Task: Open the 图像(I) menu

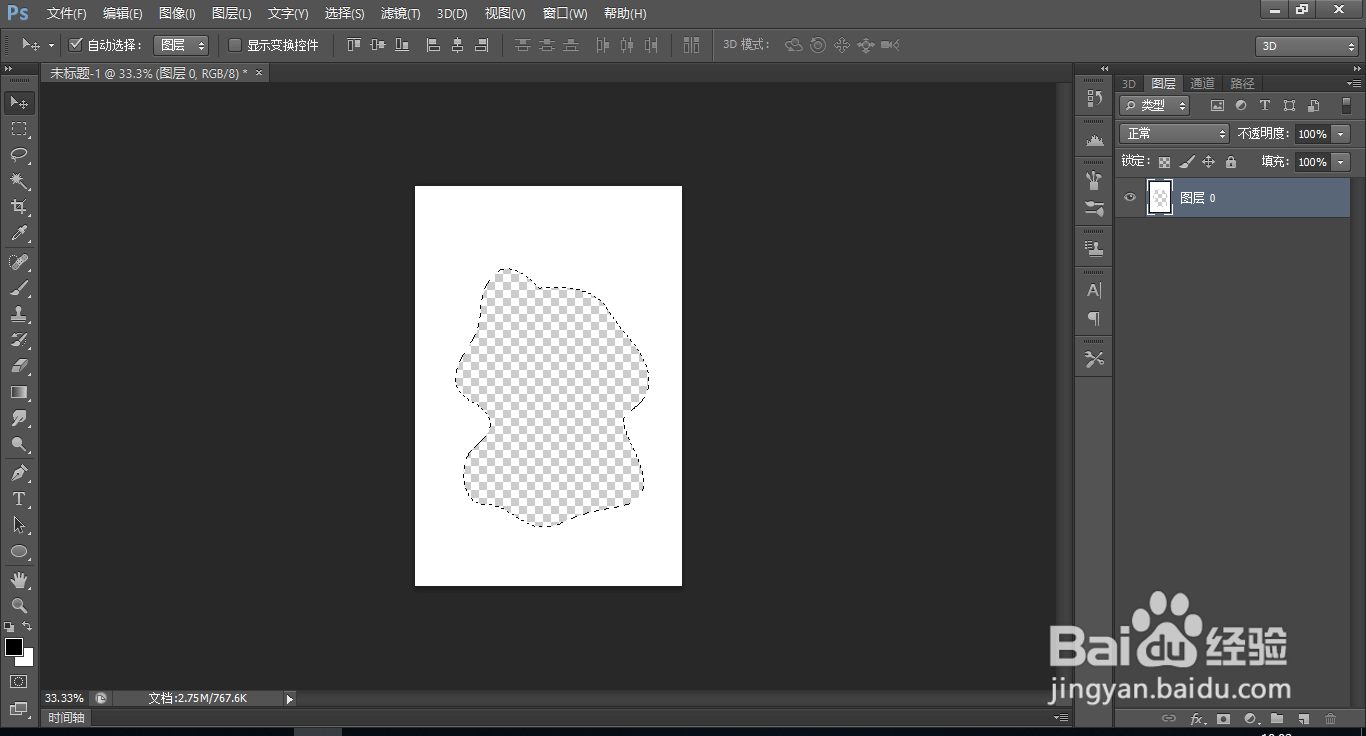Action: click(x=177, y=14)
